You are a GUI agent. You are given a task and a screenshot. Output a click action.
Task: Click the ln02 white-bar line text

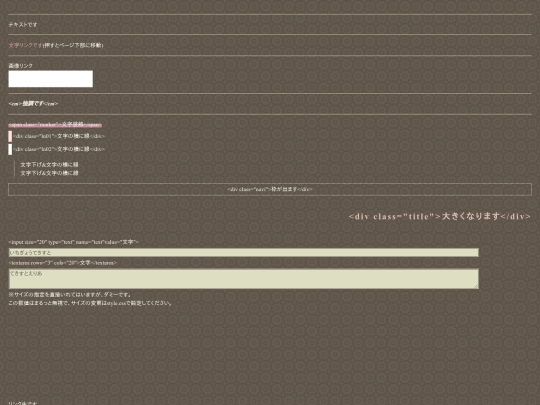[x=59, y=149]
